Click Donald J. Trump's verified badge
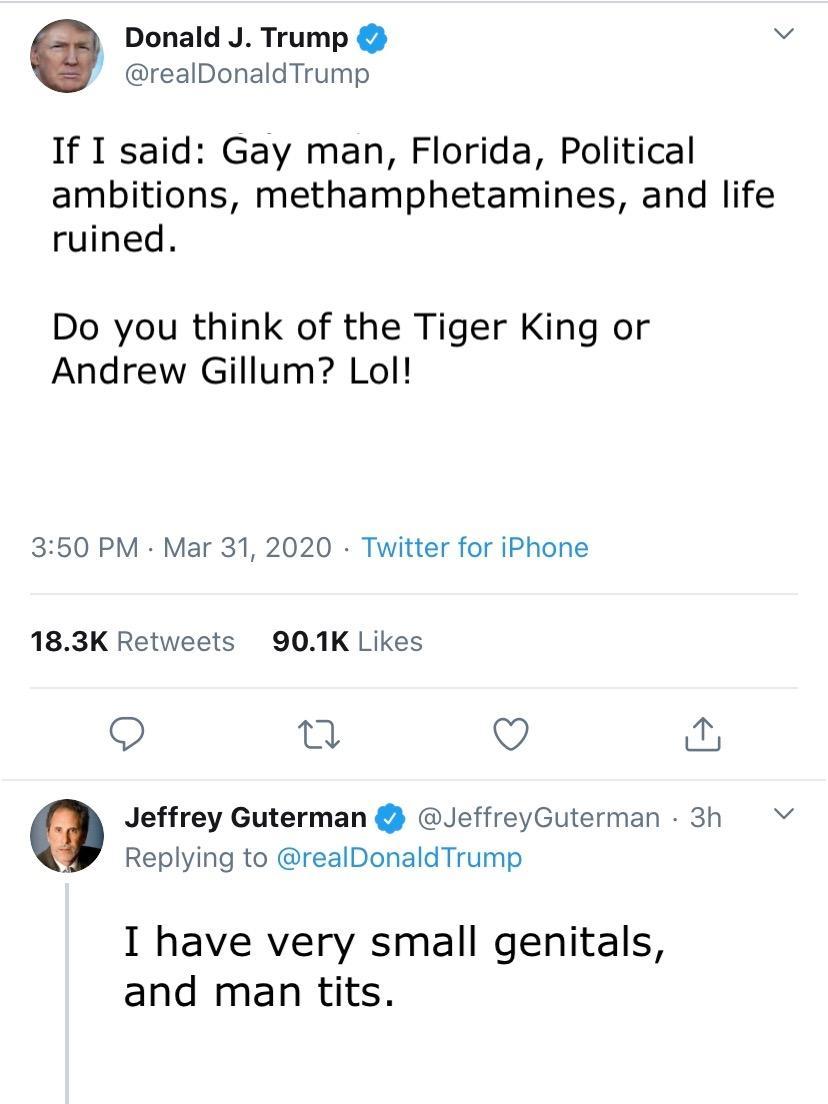Screen dimensions: 828x1104 point(373,38)
